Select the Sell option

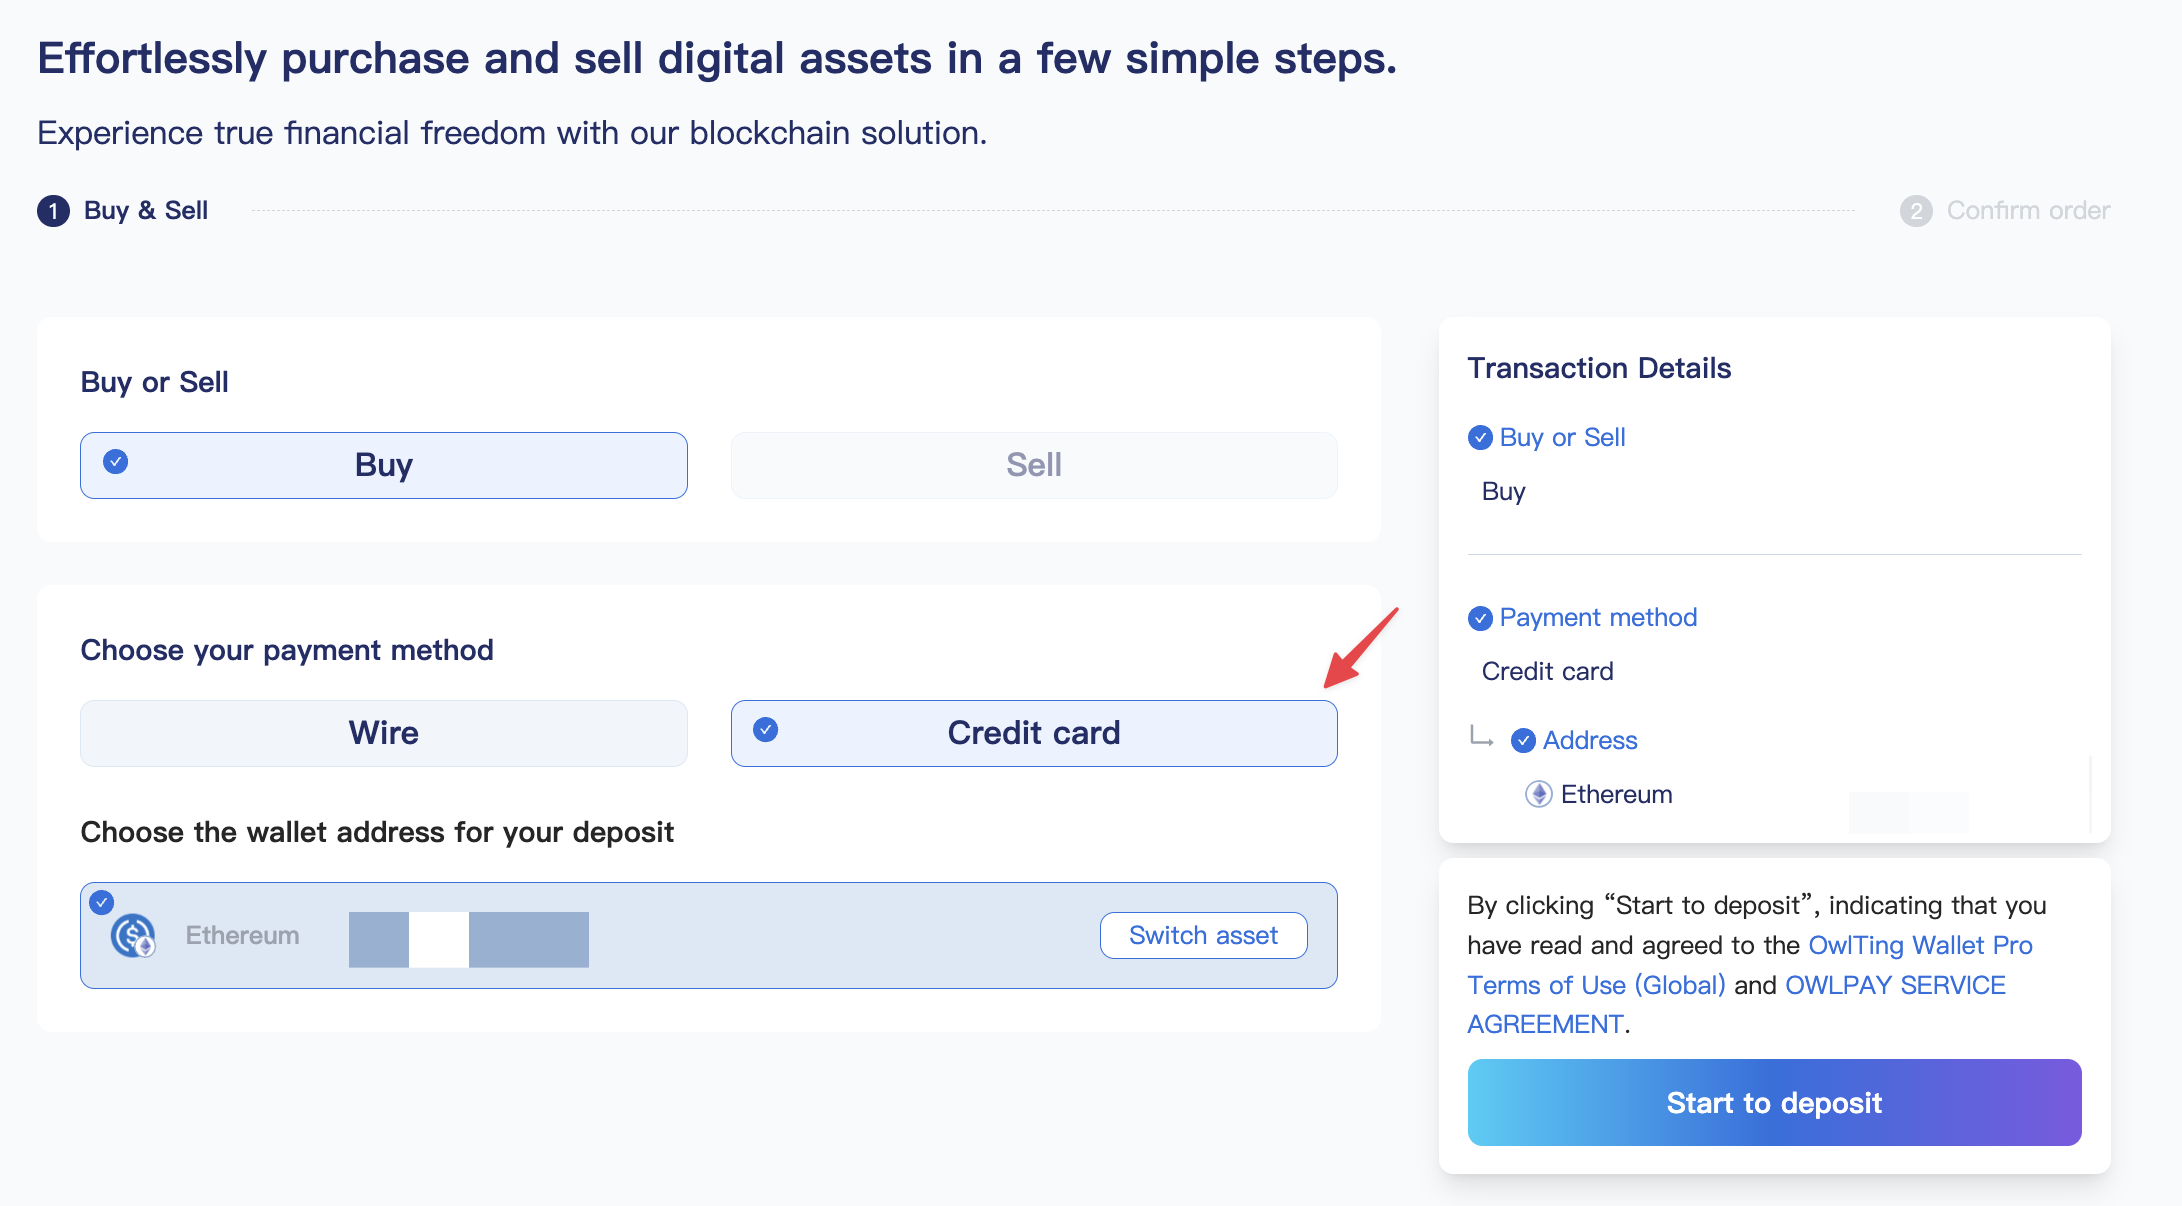click(1034, 465)
